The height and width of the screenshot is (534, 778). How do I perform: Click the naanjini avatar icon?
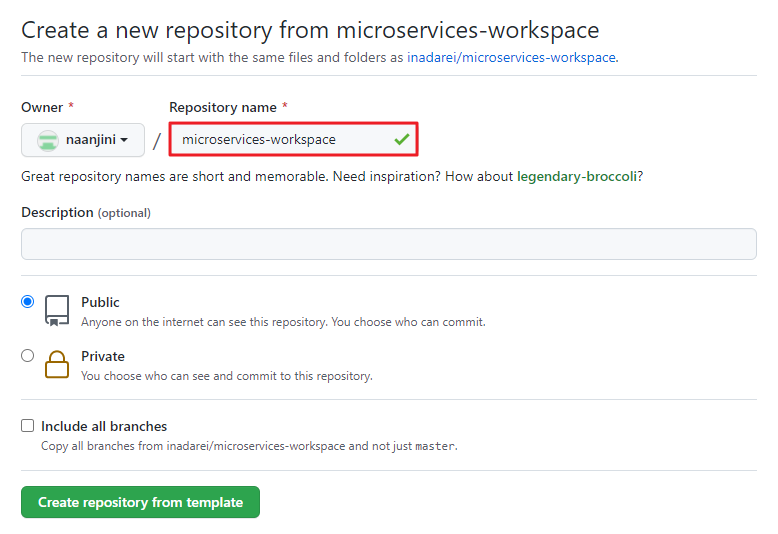pos(48,140)
